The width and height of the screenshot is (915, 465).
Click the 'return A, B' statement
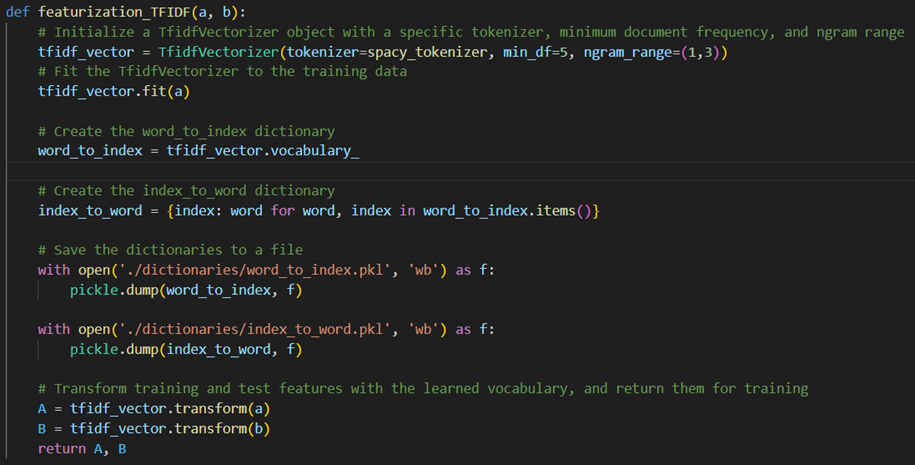pyautogui.click(x=82, y=449)
